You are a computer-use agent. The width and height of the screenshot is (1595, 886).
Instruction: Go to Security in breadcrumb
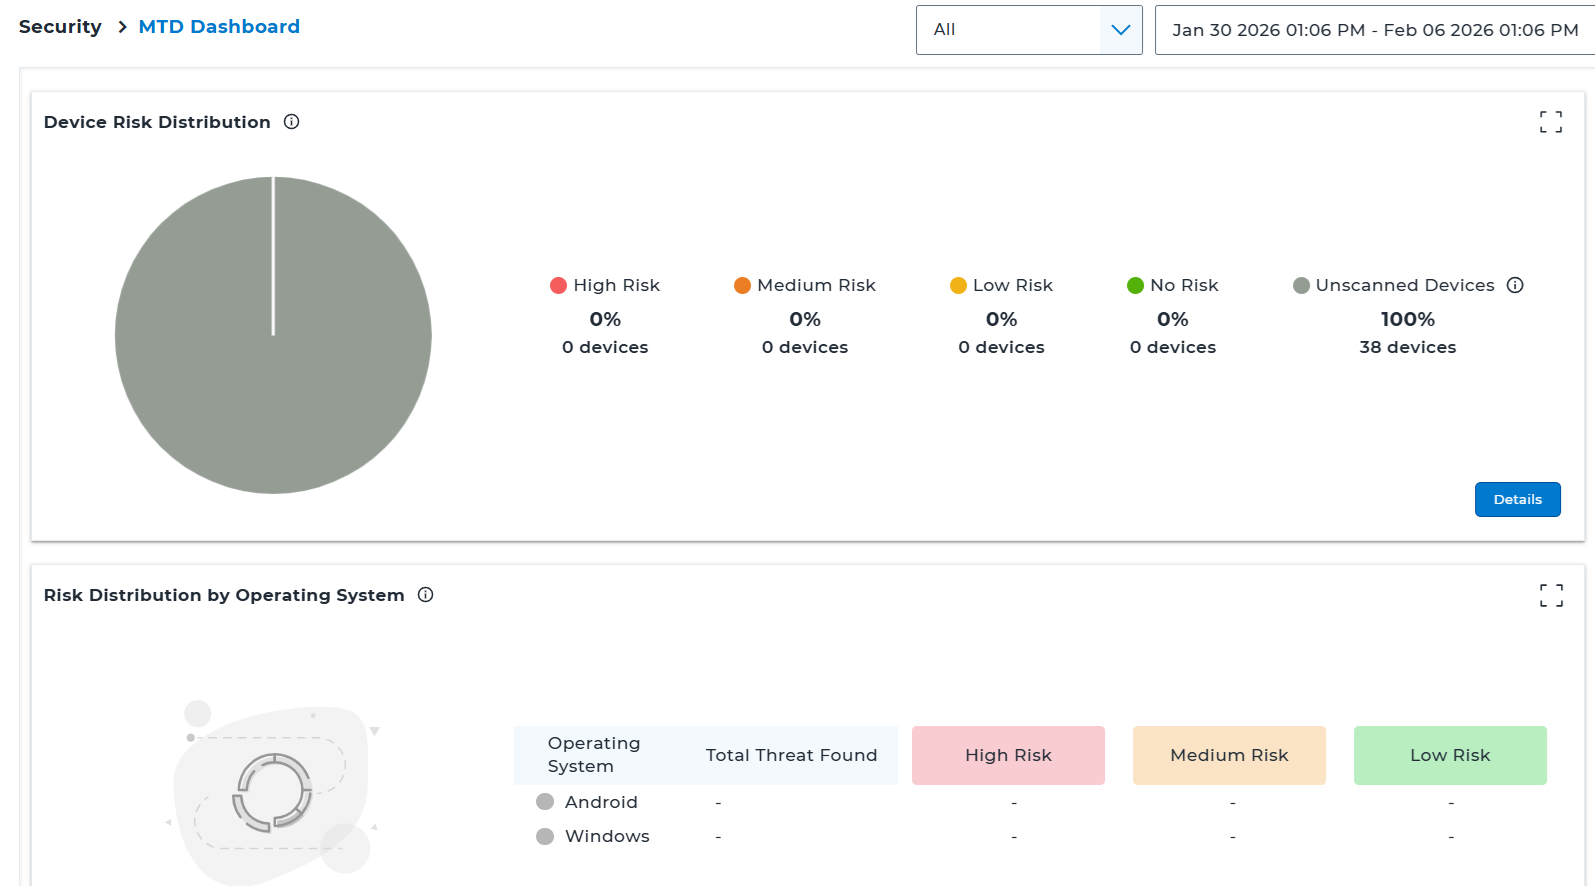point(60,27)
